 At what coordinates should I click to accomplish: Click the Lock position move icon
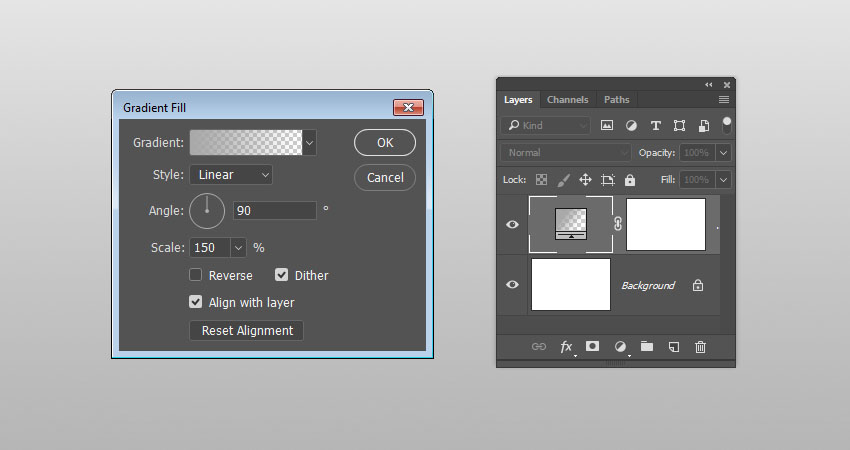tap(585, 180)
